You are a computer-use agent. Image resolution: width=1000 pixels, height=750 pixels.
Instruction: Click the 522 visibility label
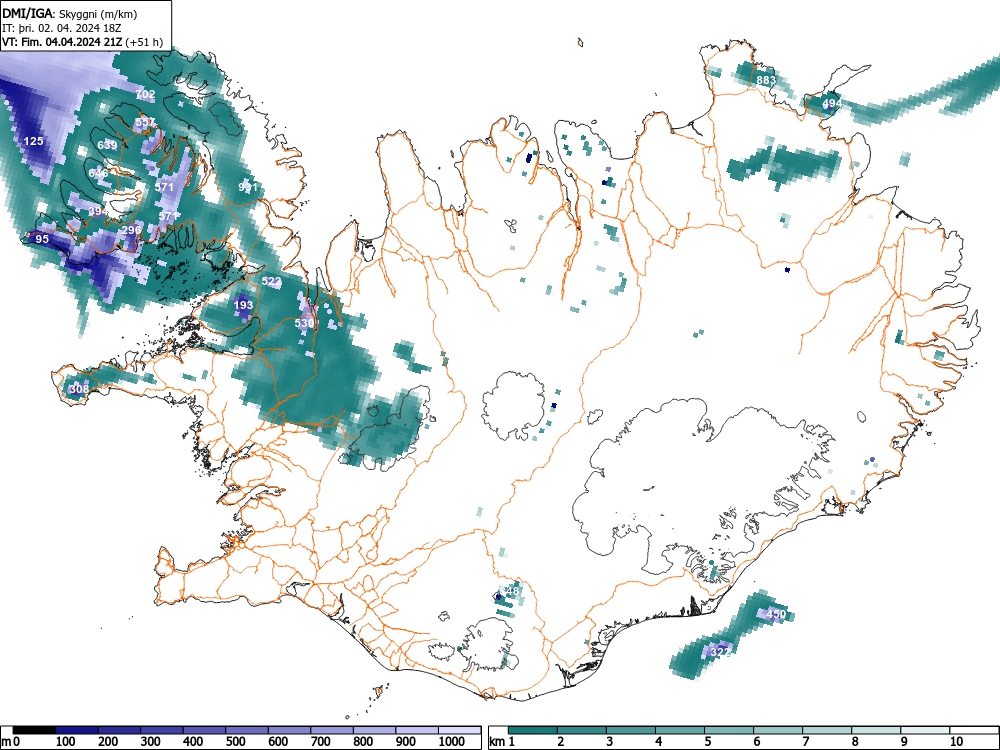click(271, 281)
